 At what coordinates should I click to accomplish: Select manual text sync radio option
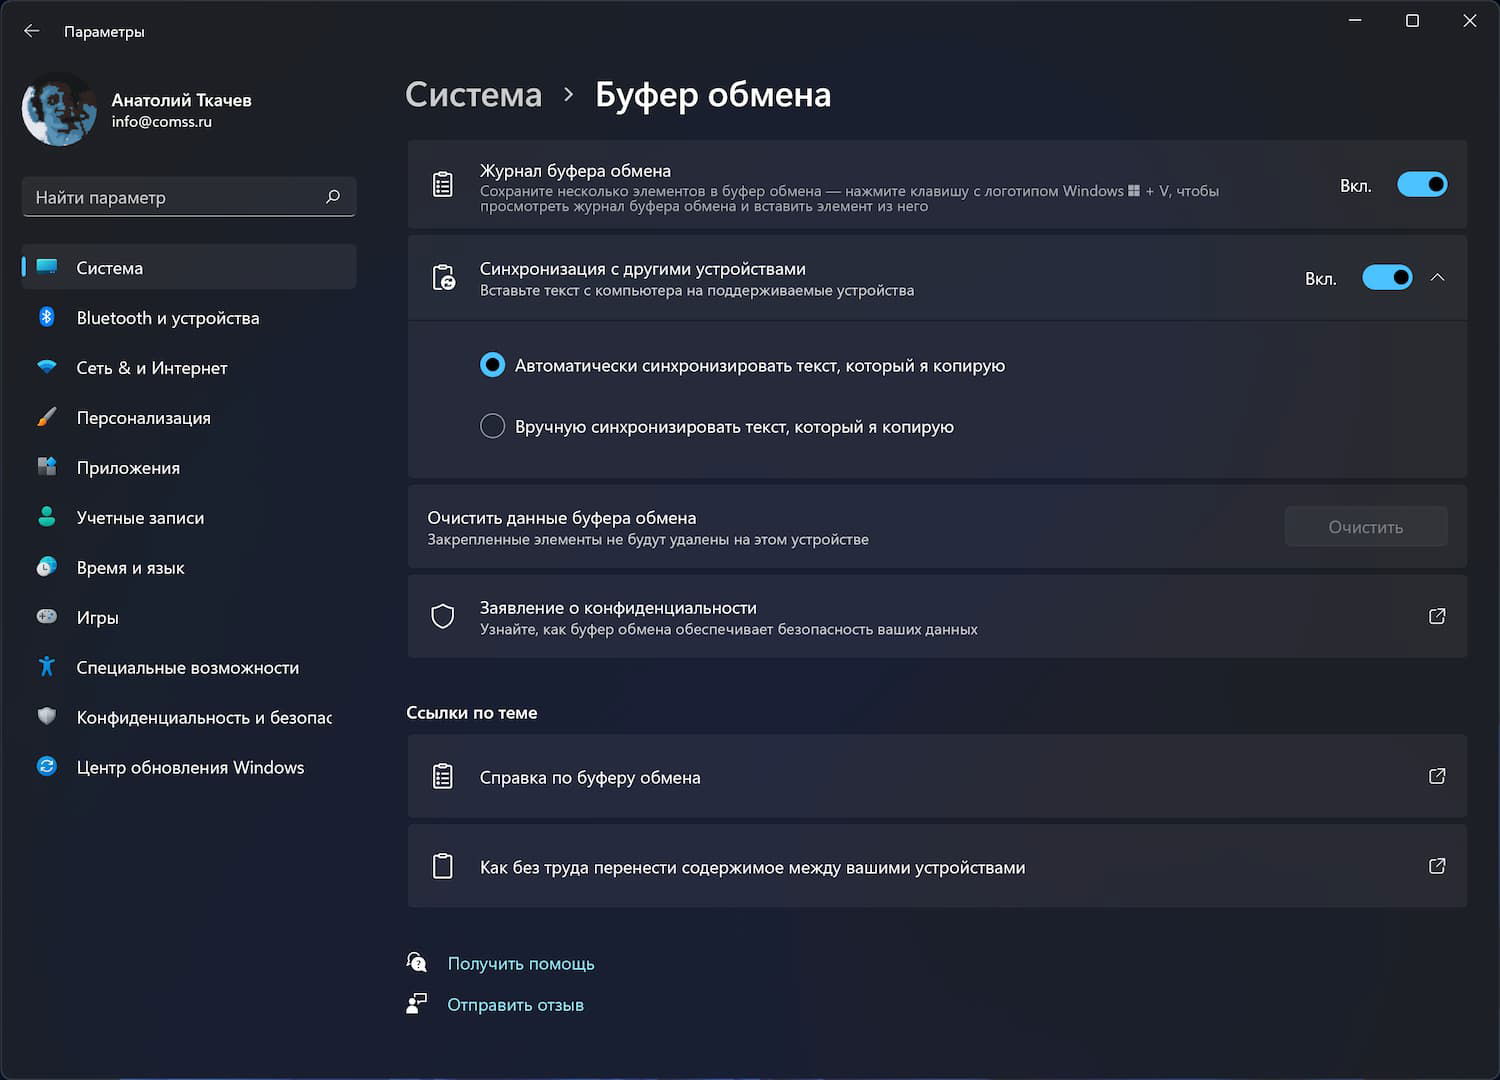pos(493,427)
